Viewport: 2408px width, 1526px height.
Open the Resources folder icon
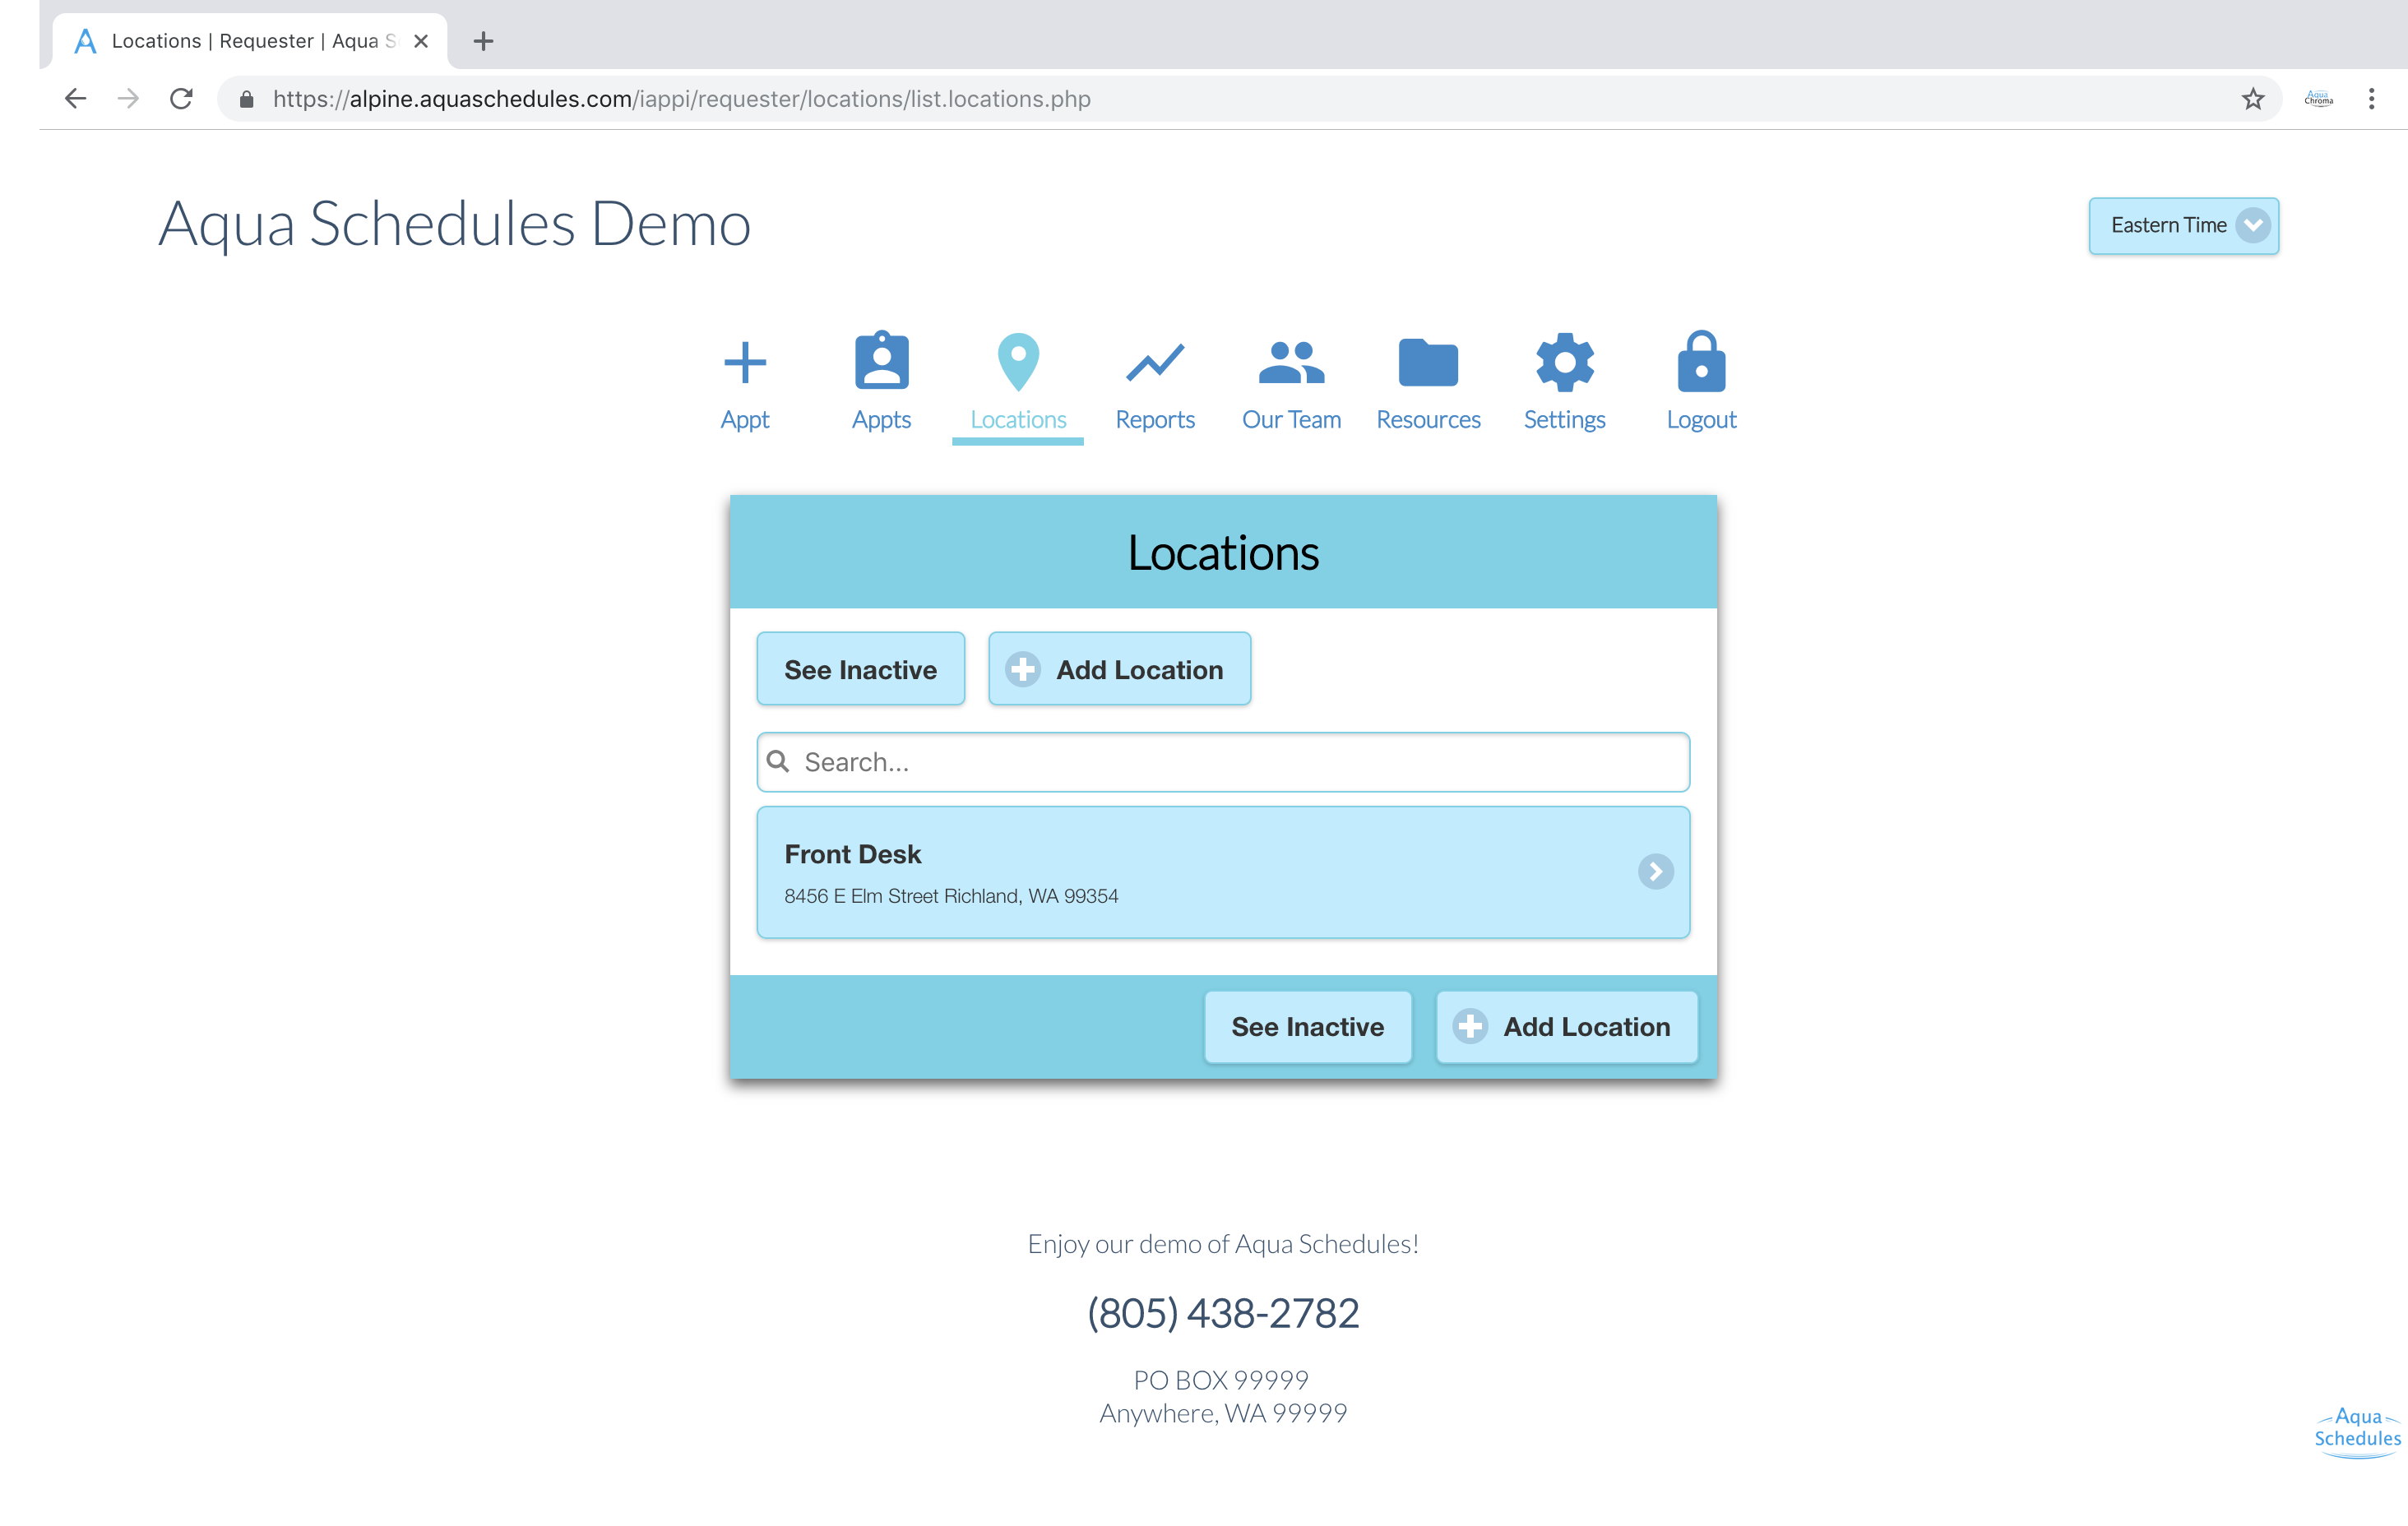click(x=1428, y=362)
